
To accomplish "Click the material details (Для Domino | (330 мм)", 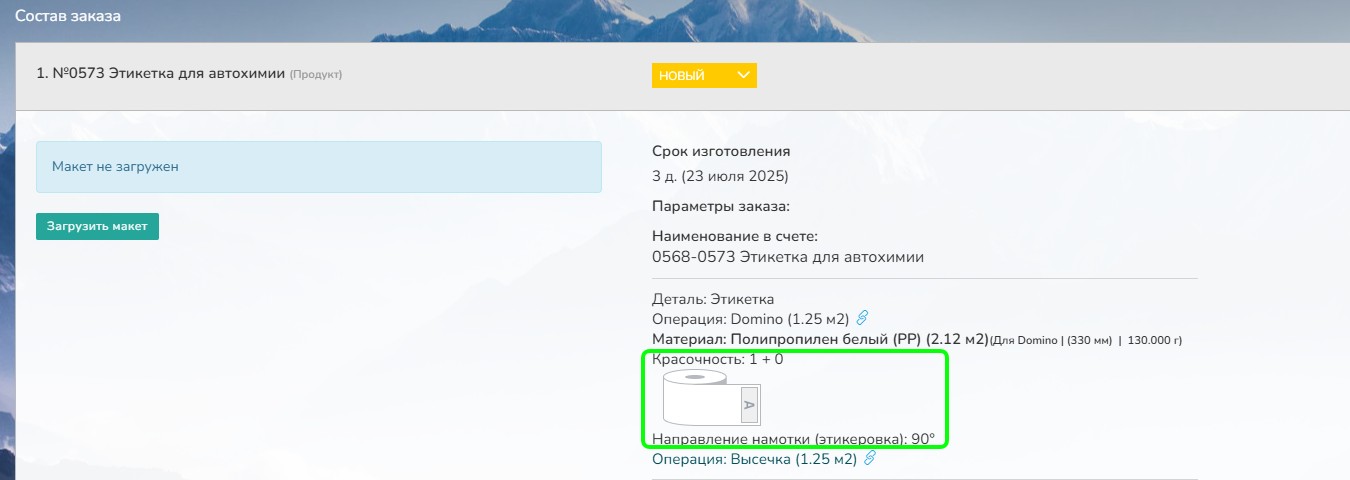I will (x=1086, y=341).
